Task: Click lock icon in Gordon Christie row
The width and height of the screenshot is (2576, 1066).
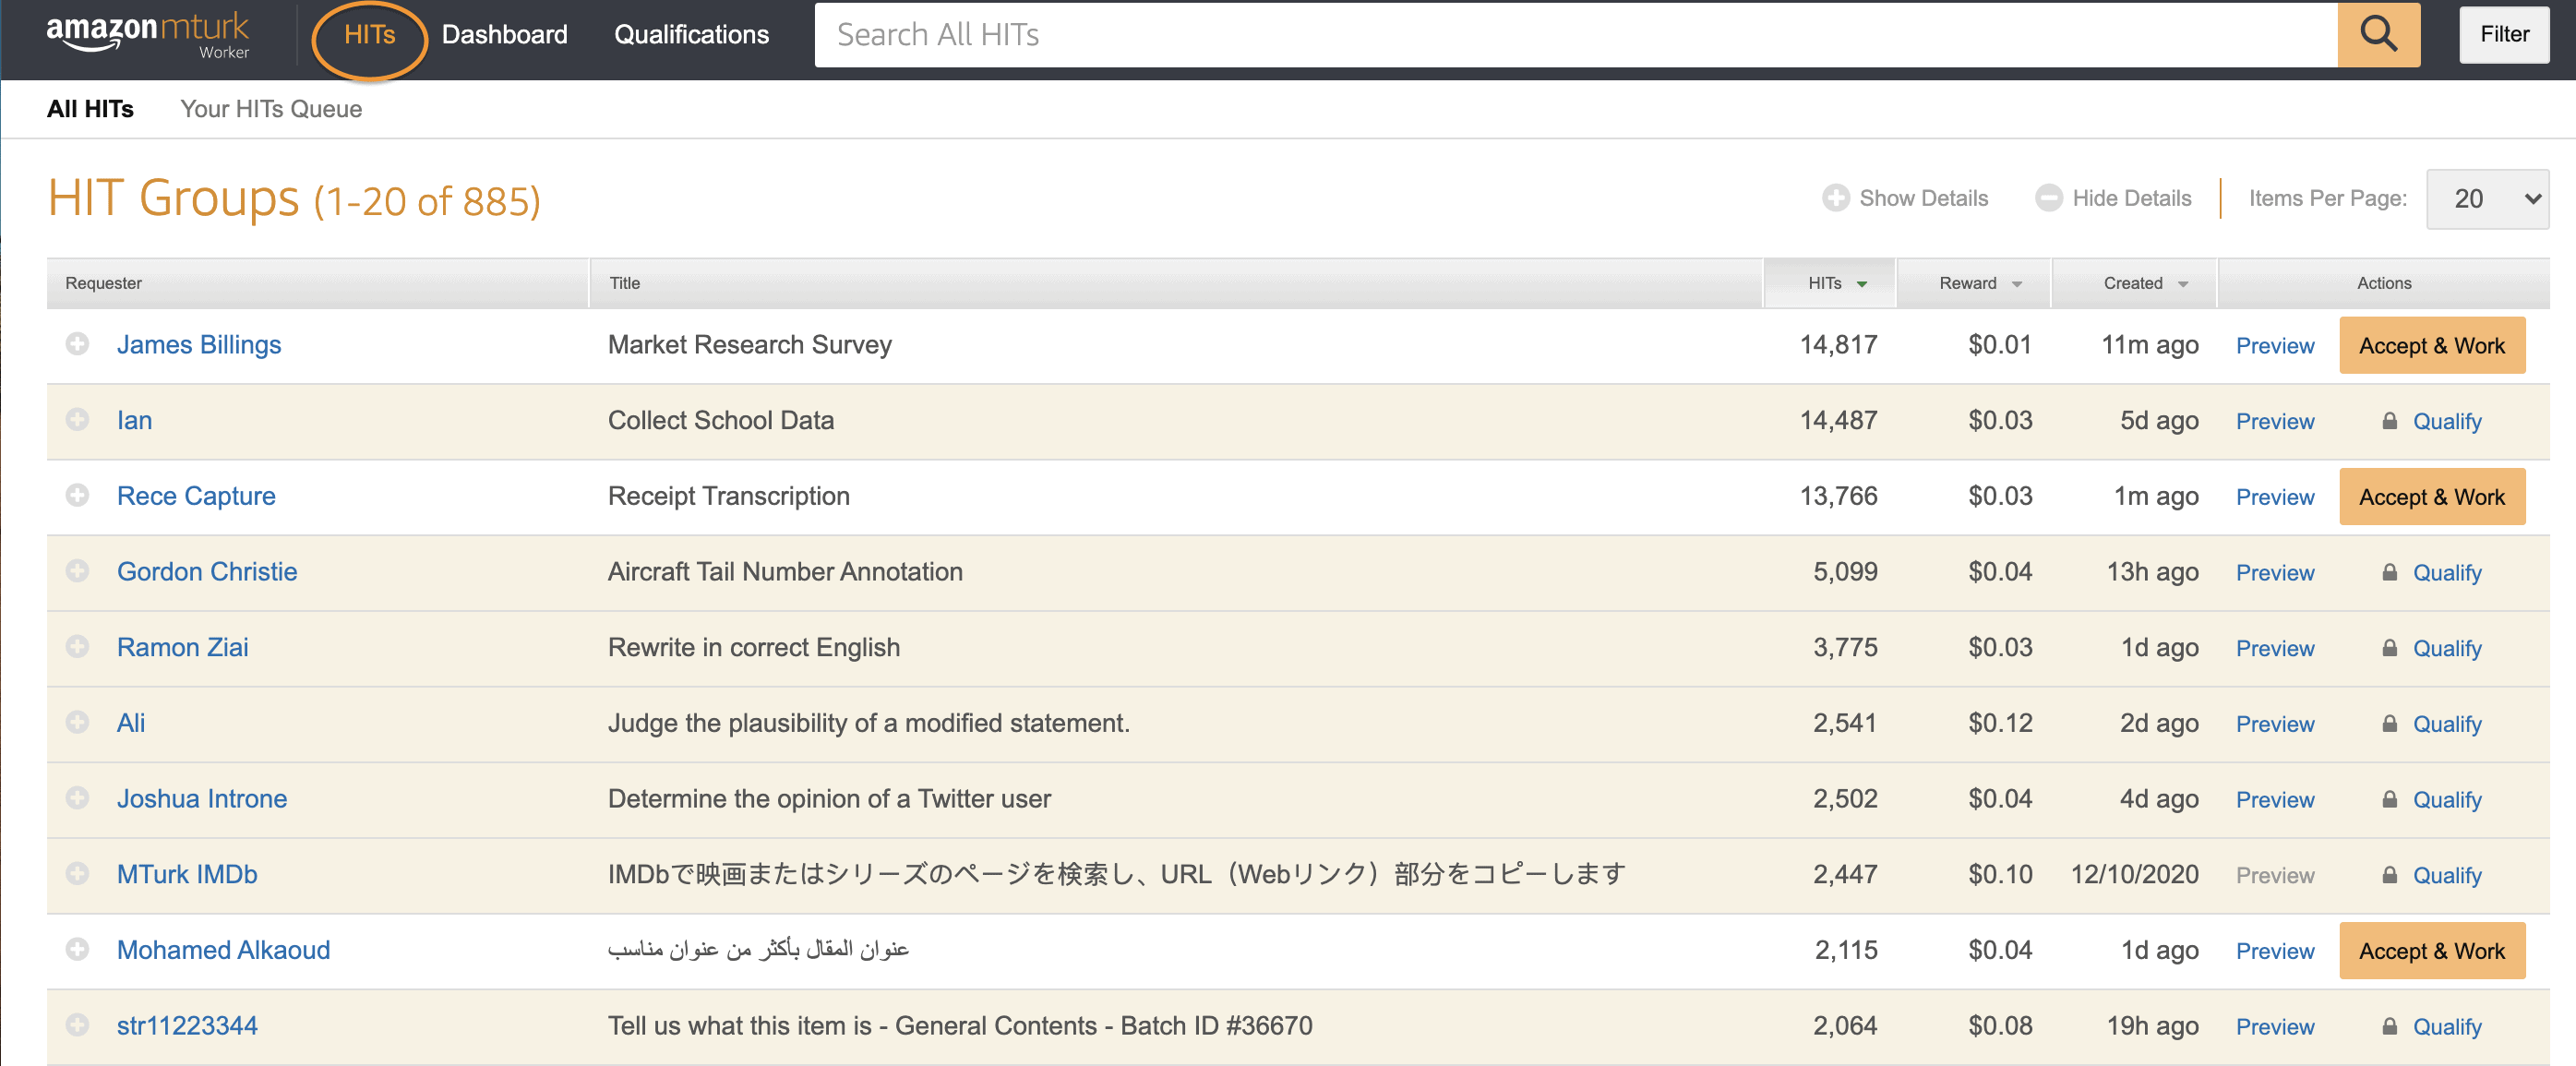Action: pyautogui.click(x=2389, y=572)
